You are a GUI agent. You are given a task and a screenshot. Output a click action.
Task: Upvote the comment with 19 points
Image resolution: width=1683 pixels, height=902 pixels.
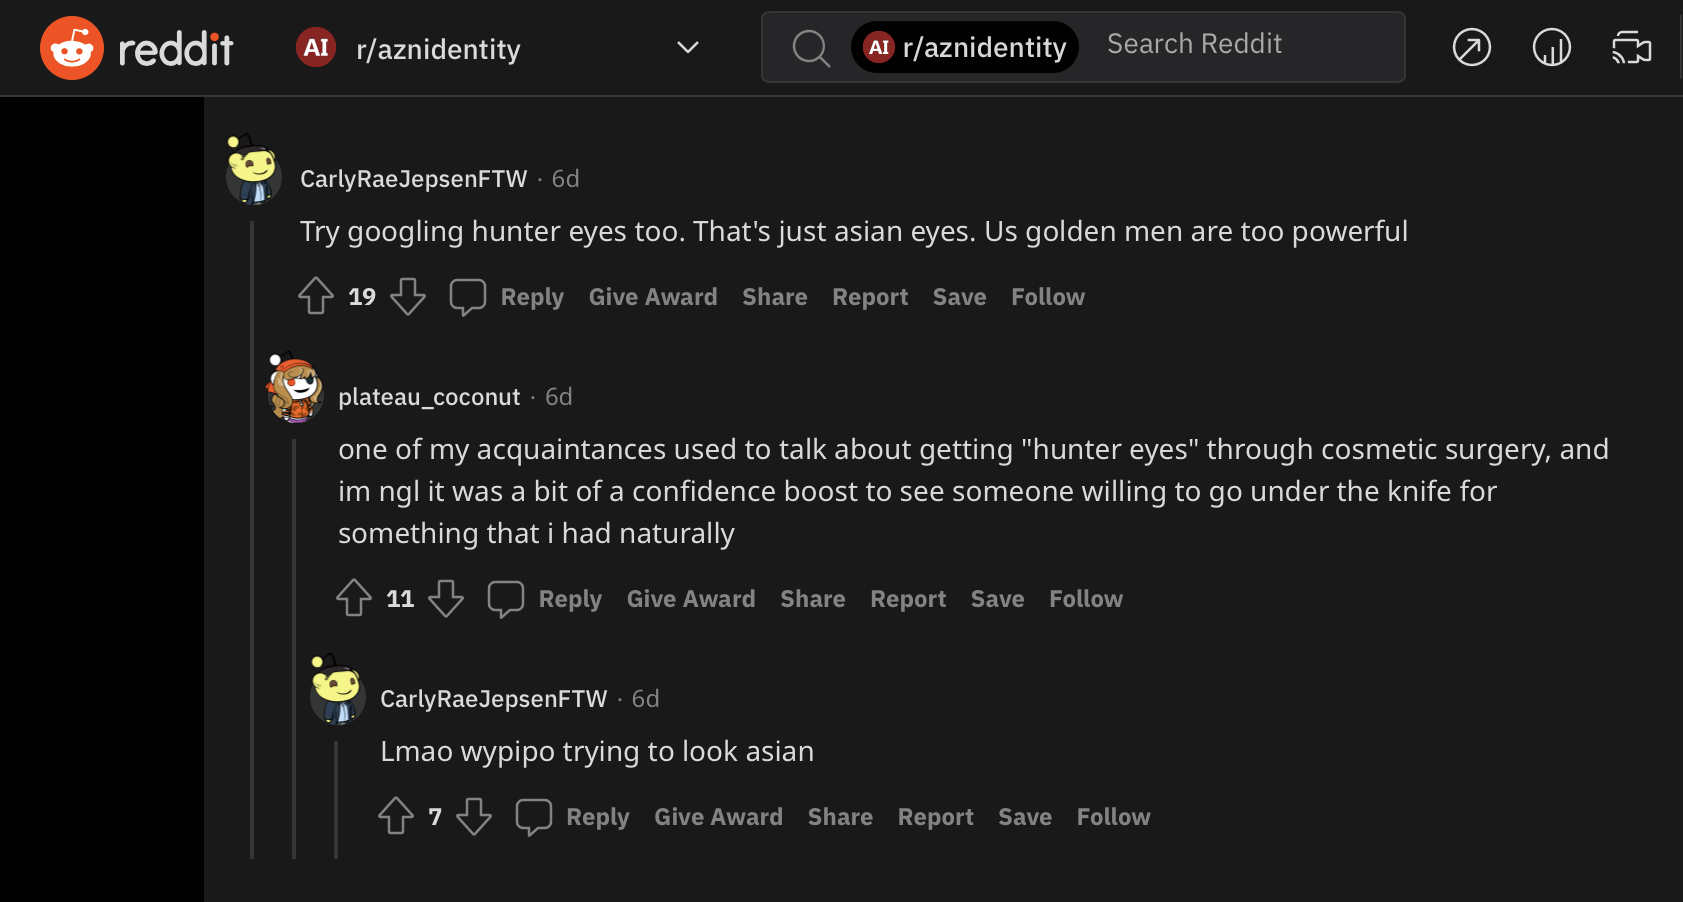click(316, 296)
